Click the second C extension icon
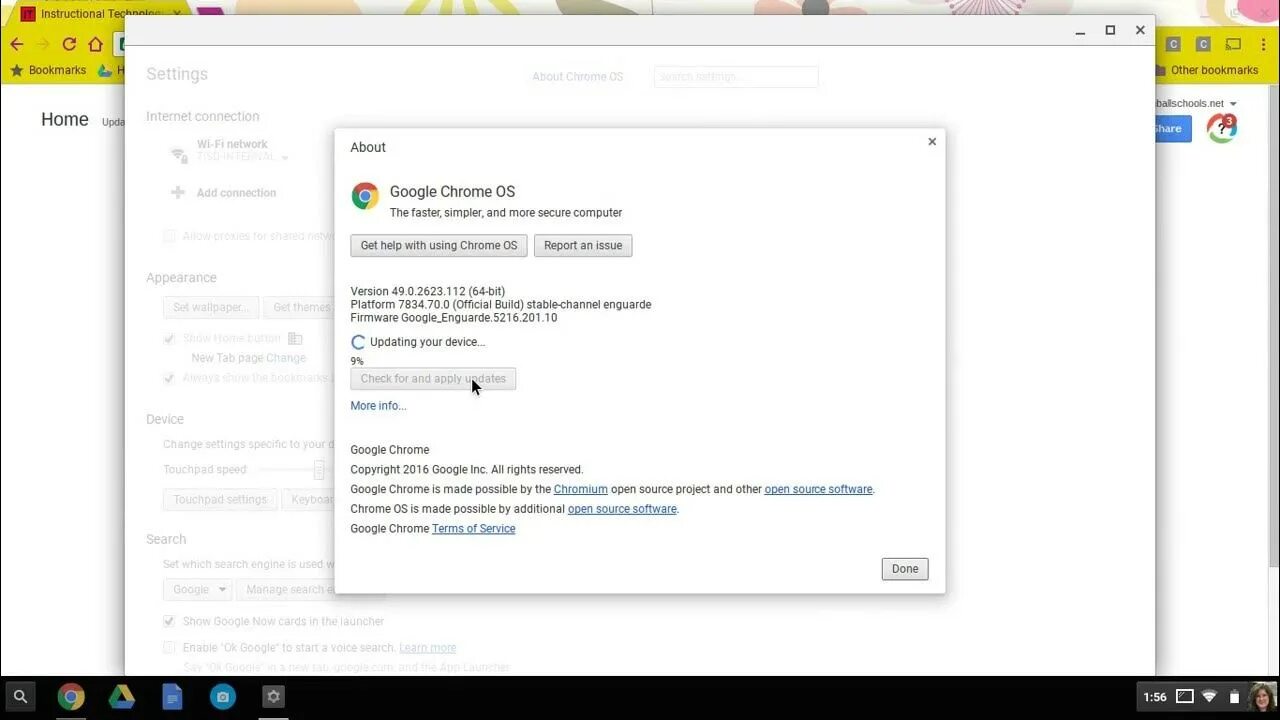1280x720 pixels. tap(1203, 44)
